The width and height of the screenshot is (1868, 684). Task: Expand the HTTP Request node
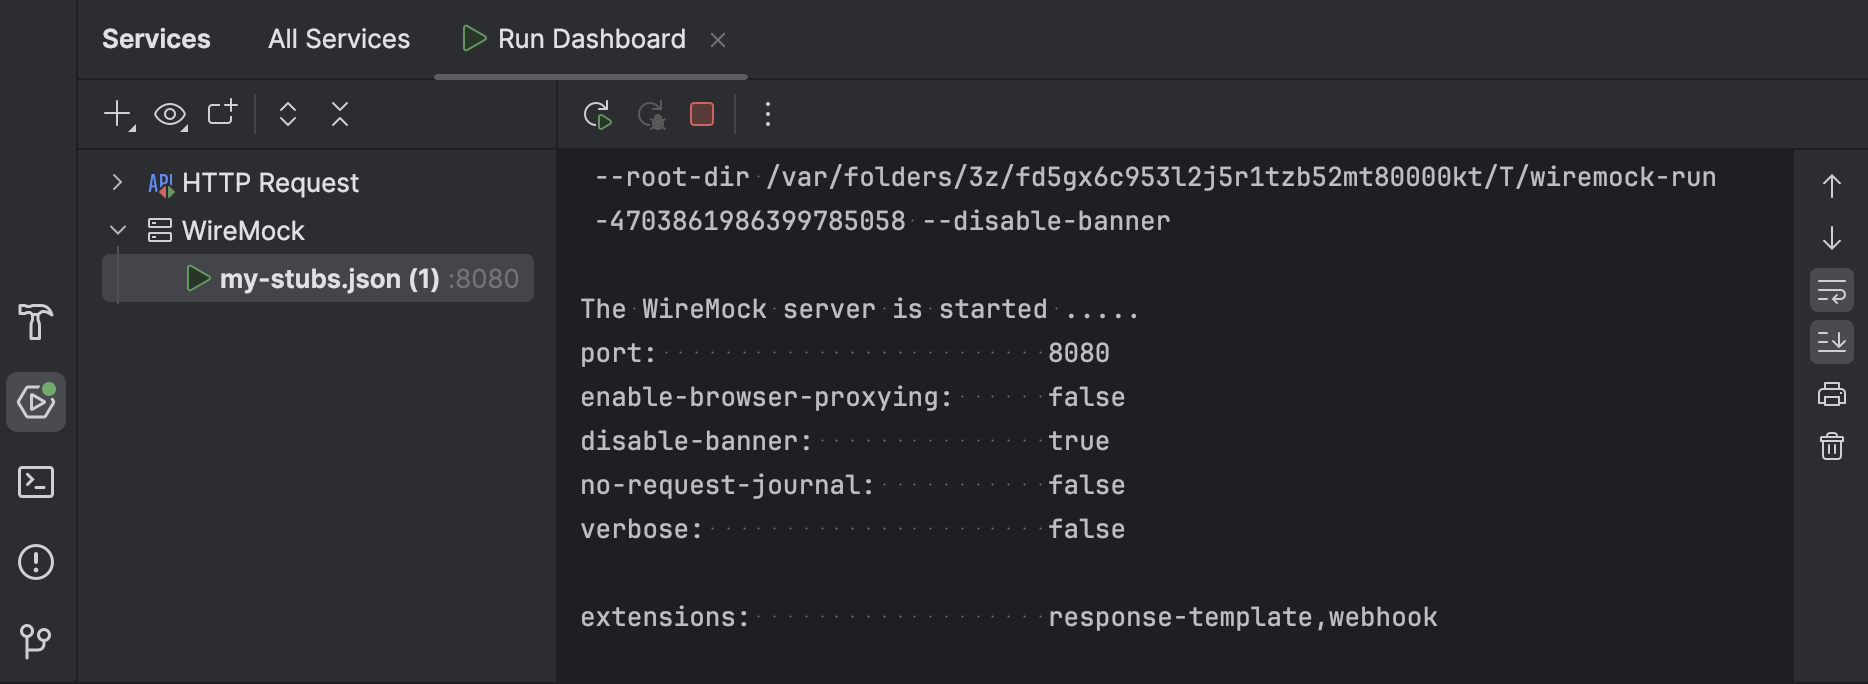[116, 182]
